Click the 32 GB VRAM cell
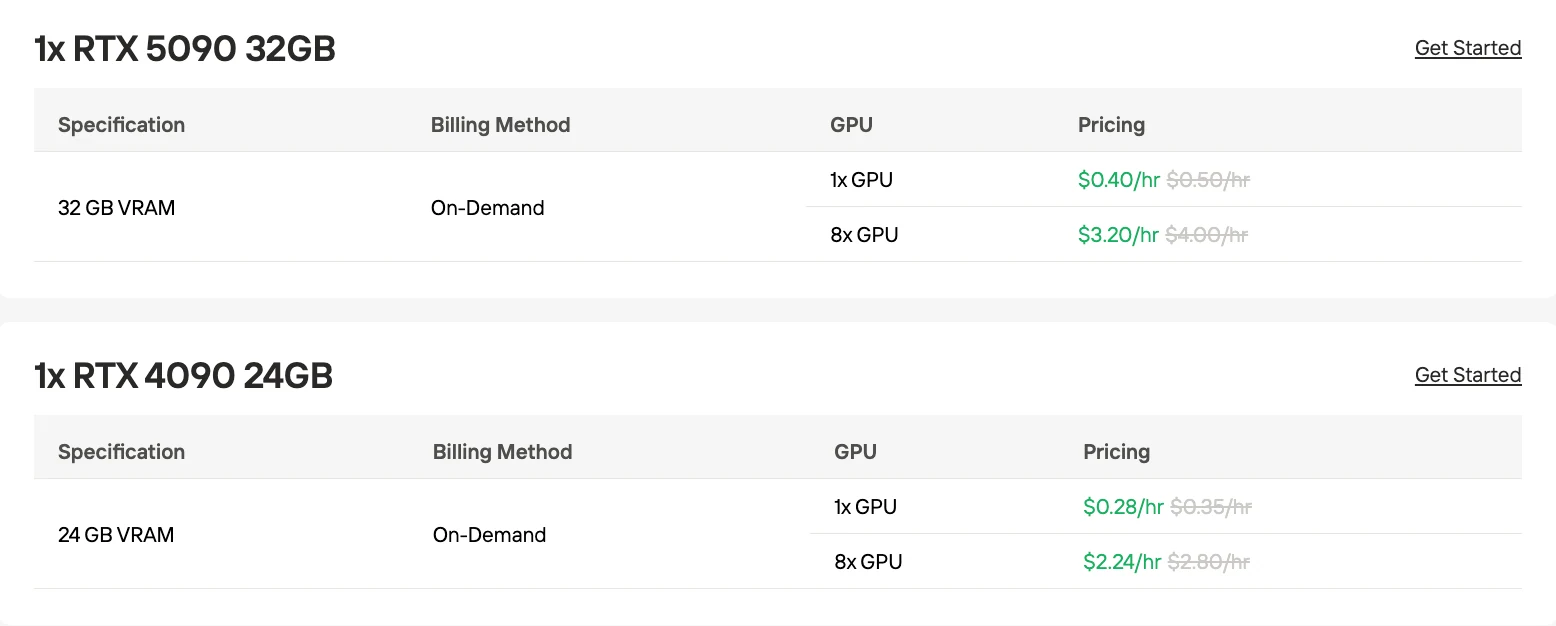Image resolution: width=1556 pixels, height=626 pixels. pyautogui.click(x=116, y=208)
